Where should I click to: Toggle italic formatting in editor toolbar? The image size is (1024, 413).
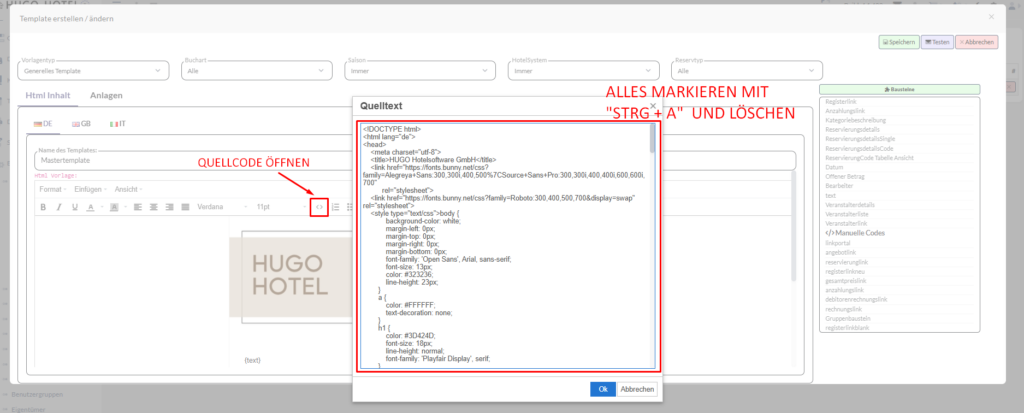(59, 207)
